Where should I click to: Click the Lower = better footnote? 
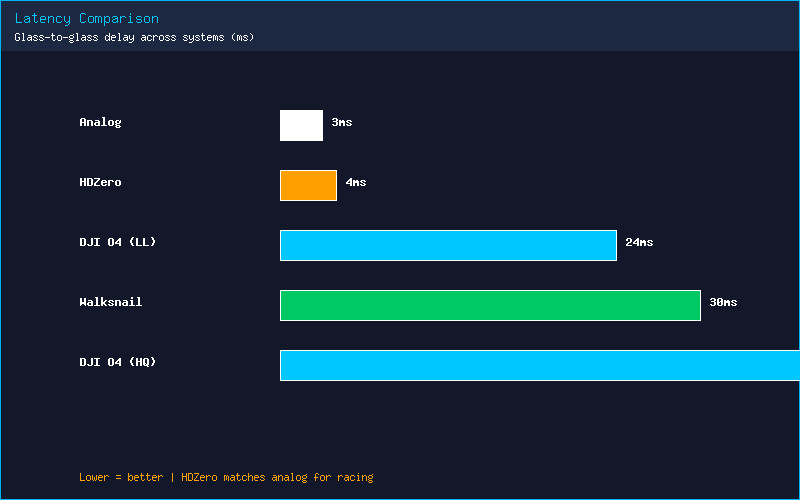pos(121,478)
